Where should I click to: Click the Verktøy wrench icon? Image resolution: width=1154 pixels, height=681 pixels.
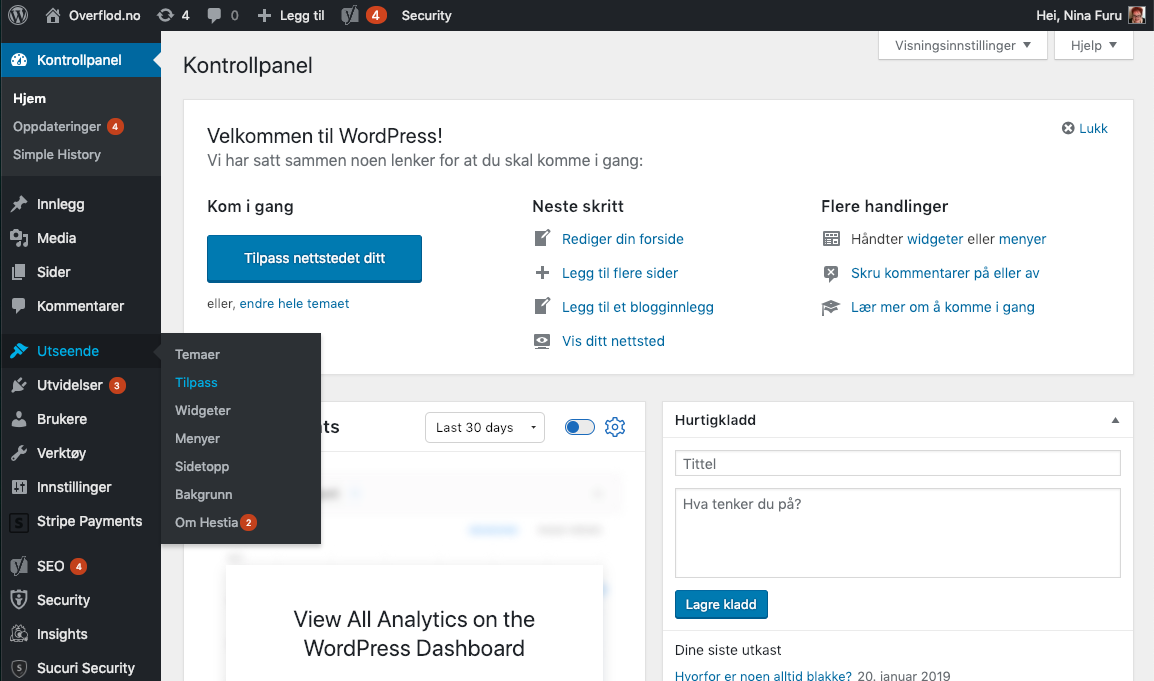[19, 453]
